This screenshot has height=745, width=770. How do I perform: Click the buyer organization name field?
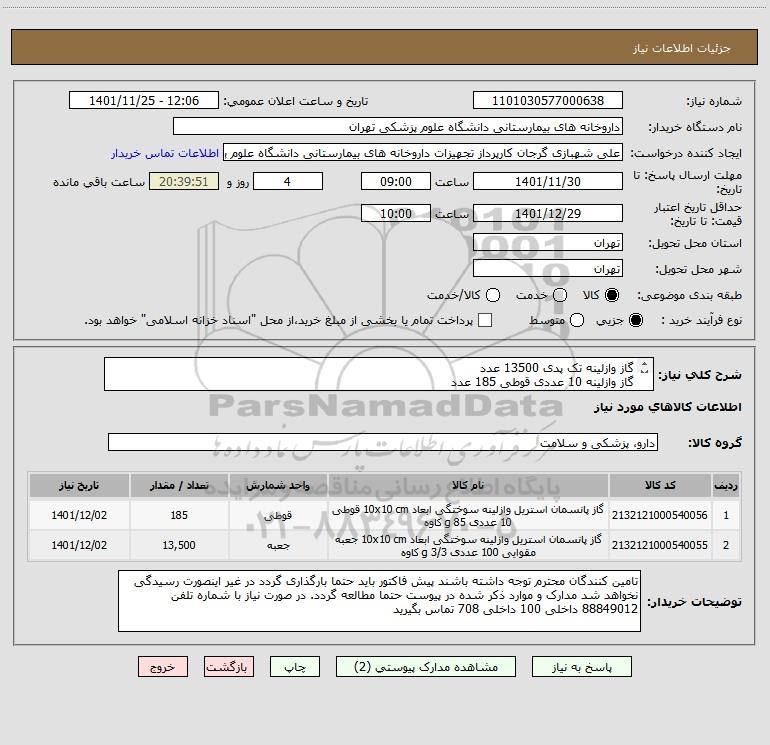pyautogui.click(x=398, y=126)
